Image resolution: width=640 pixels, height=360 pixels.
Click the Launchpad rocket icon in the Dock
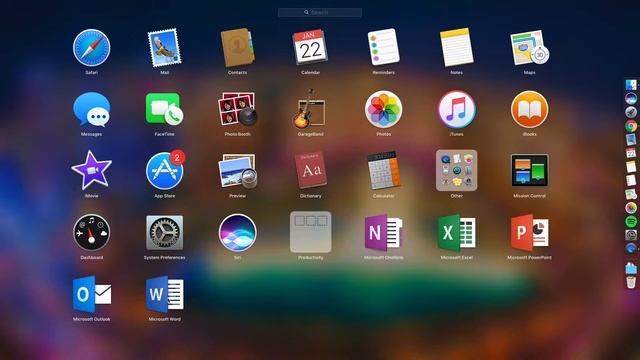[x=631, y=112]
